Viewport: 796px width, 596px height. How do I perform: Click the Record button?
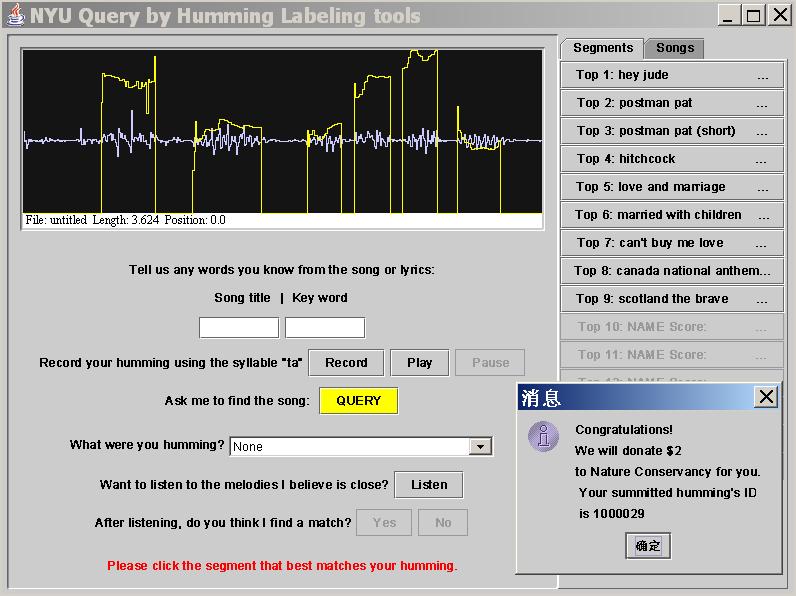click(346, 363)
